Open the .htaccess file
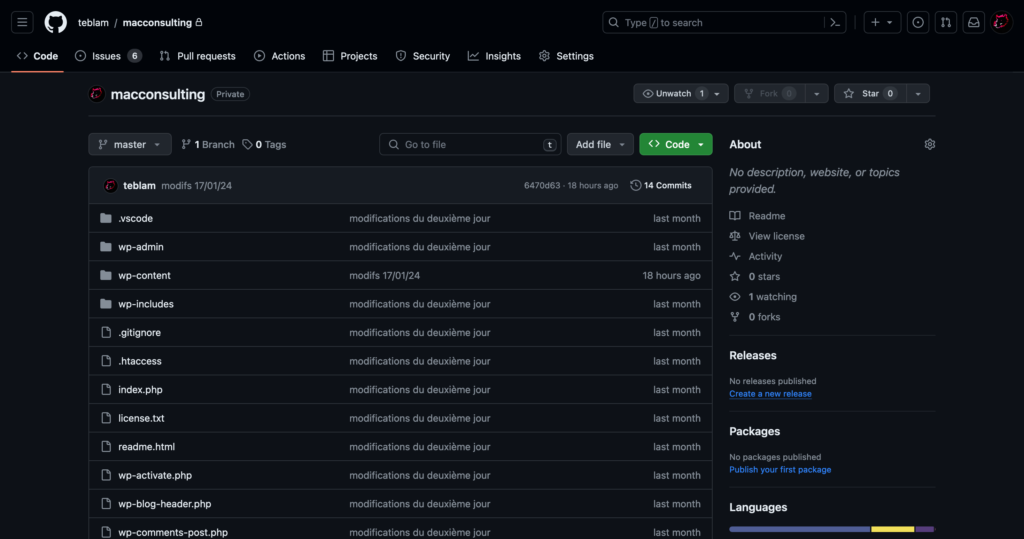Screen dimensions: 1024x539 click(140, 361)
